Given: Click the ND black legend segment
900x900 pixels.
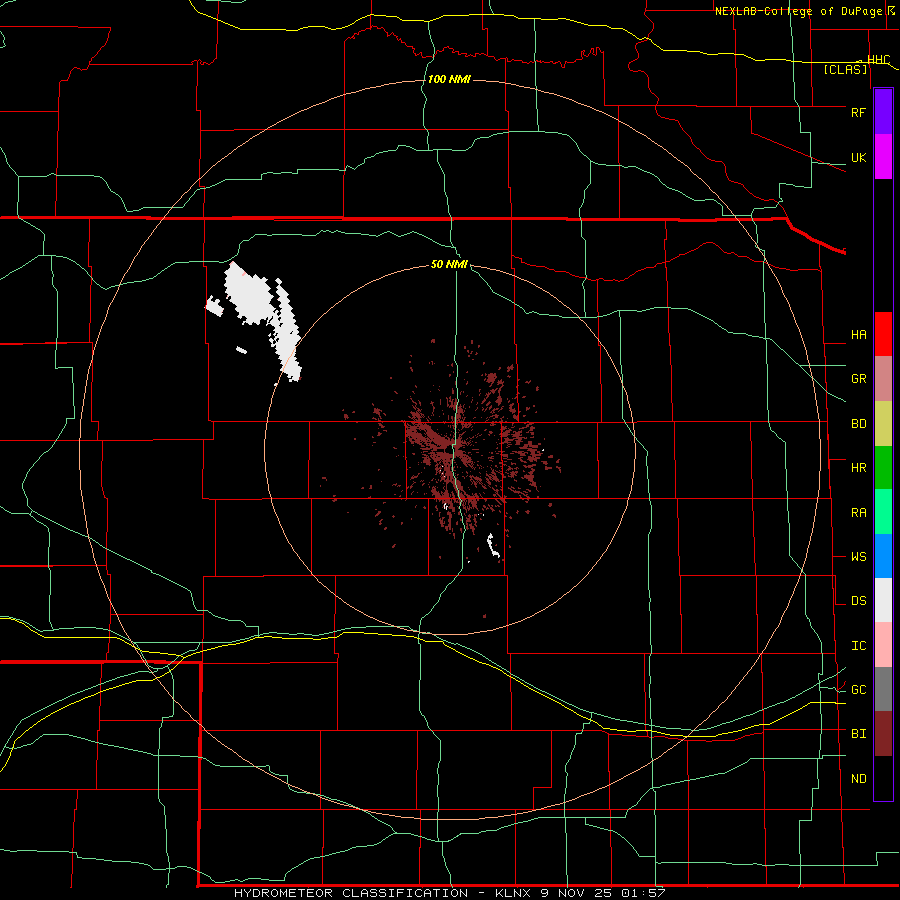Looking at the screenshot, I should (x=883, y=778).
